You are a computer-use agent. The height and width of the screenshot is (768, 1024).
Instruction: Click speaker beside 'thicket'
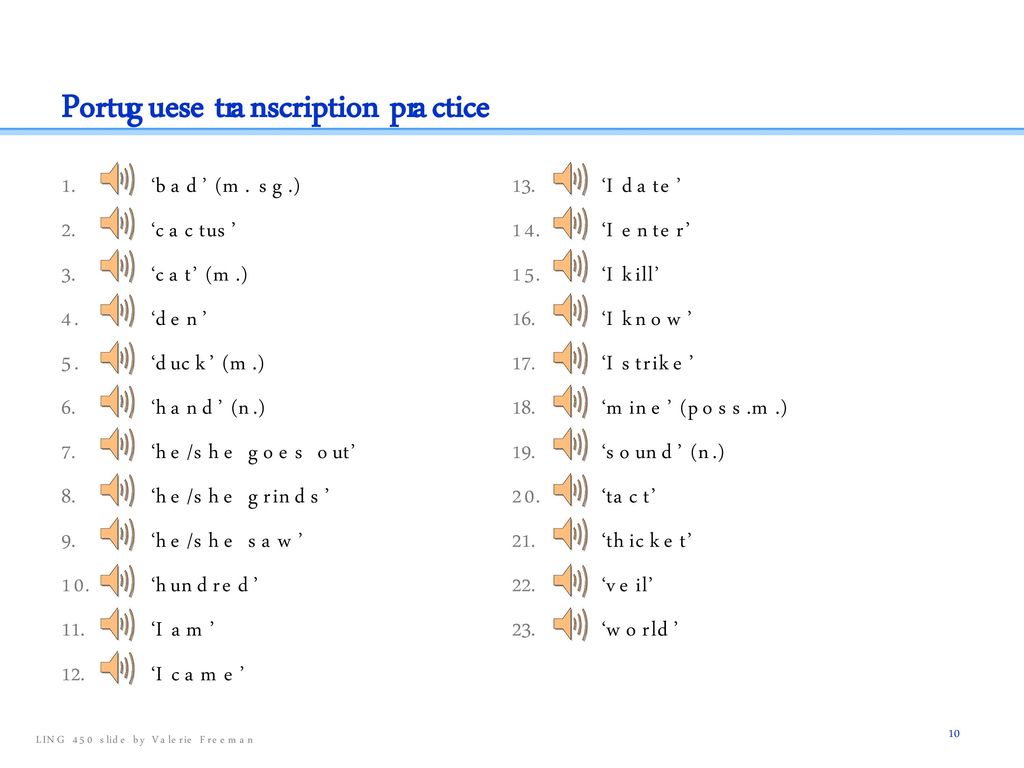tap(571, 534)
